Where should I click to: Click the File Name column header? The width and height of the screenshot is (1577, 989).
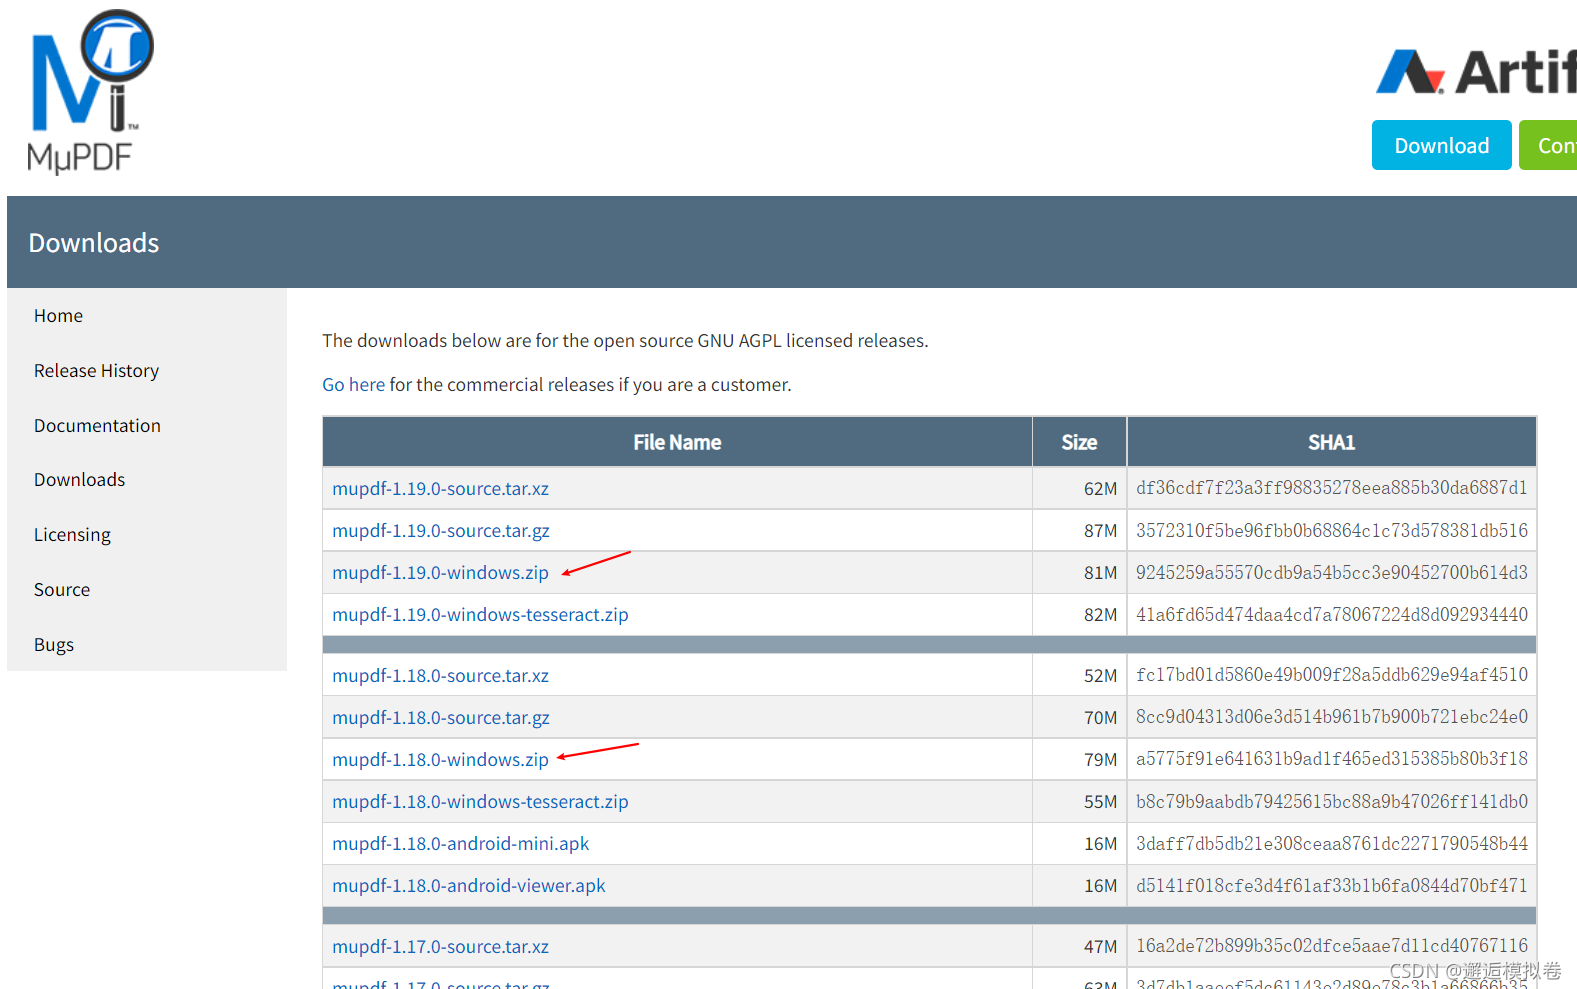point(677,442)
